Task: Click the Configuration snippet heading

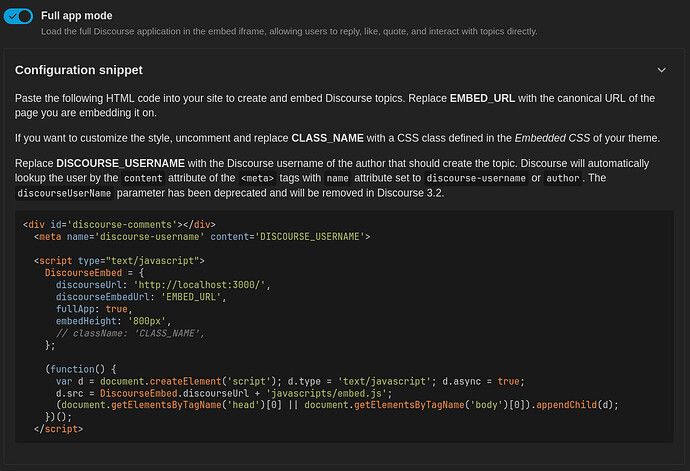Action: (x=79, y=70)
